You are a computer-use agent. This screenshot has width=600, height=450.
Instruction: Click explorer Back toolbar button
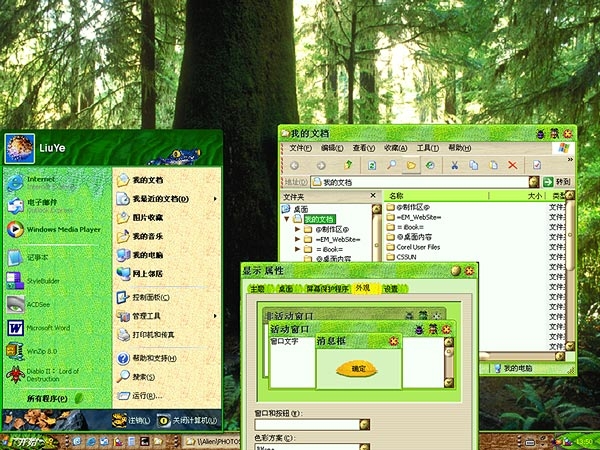tap(295, 165)
